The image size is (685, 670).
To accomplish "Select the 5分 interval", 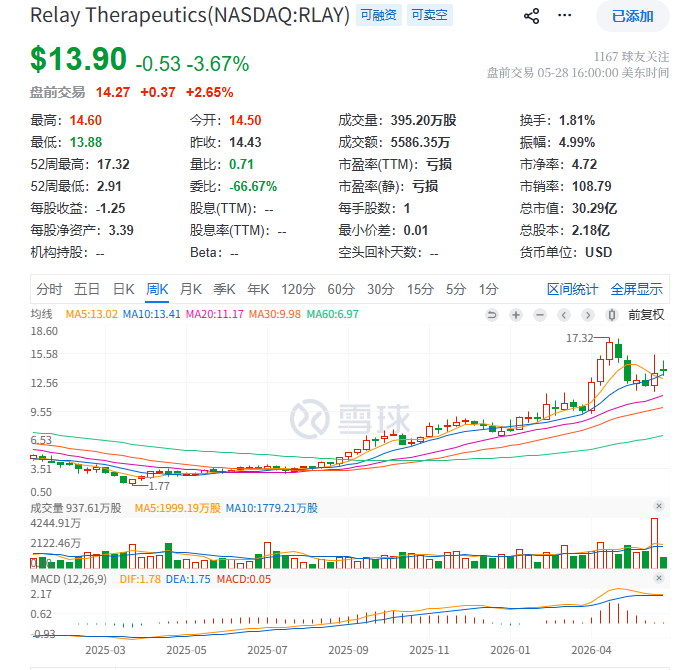I will (x=456, y=289).
